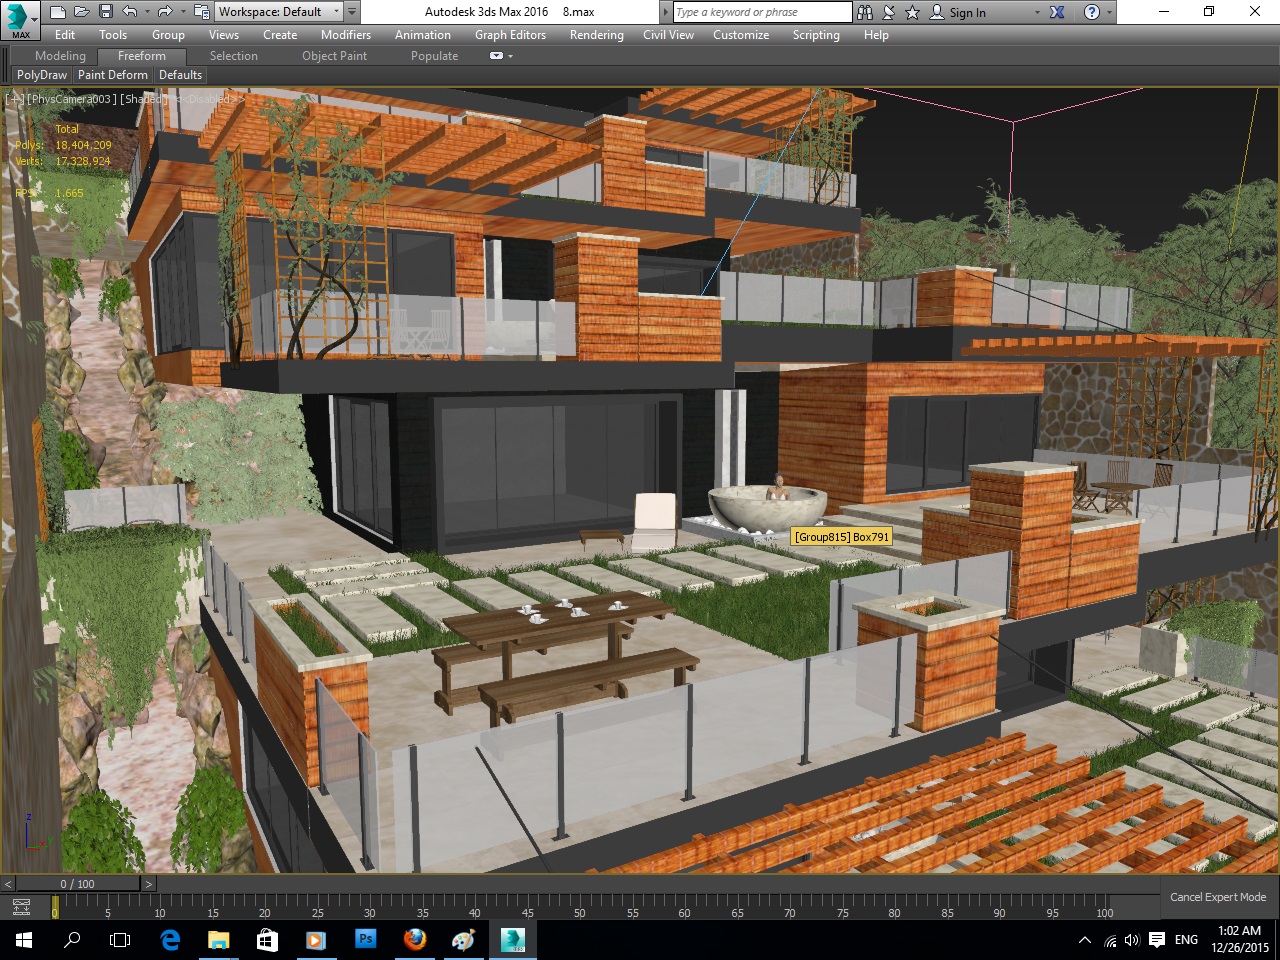Switch to the Modeling ribbon tab
The image size is (1280, 960).
(x=60, y=56)
